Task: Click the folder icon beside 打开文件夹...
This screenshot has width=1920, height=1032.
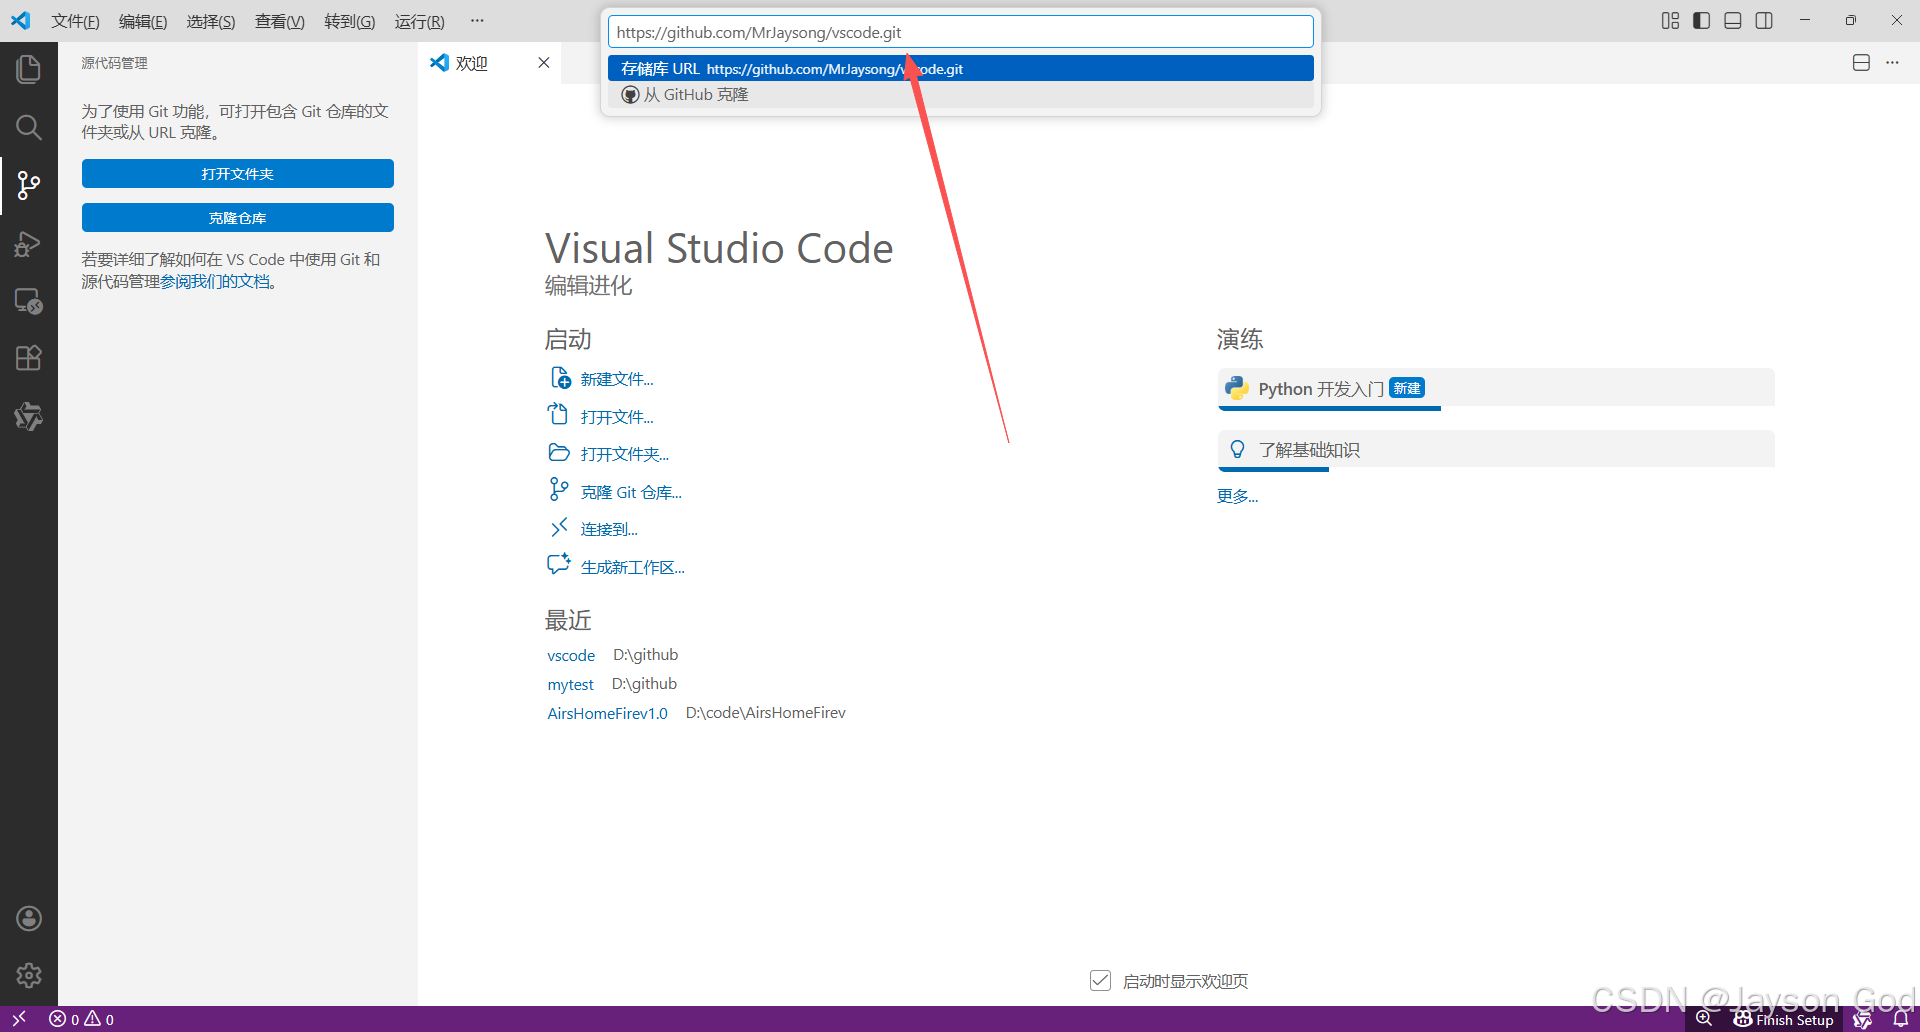Action: tap(559, 452)
